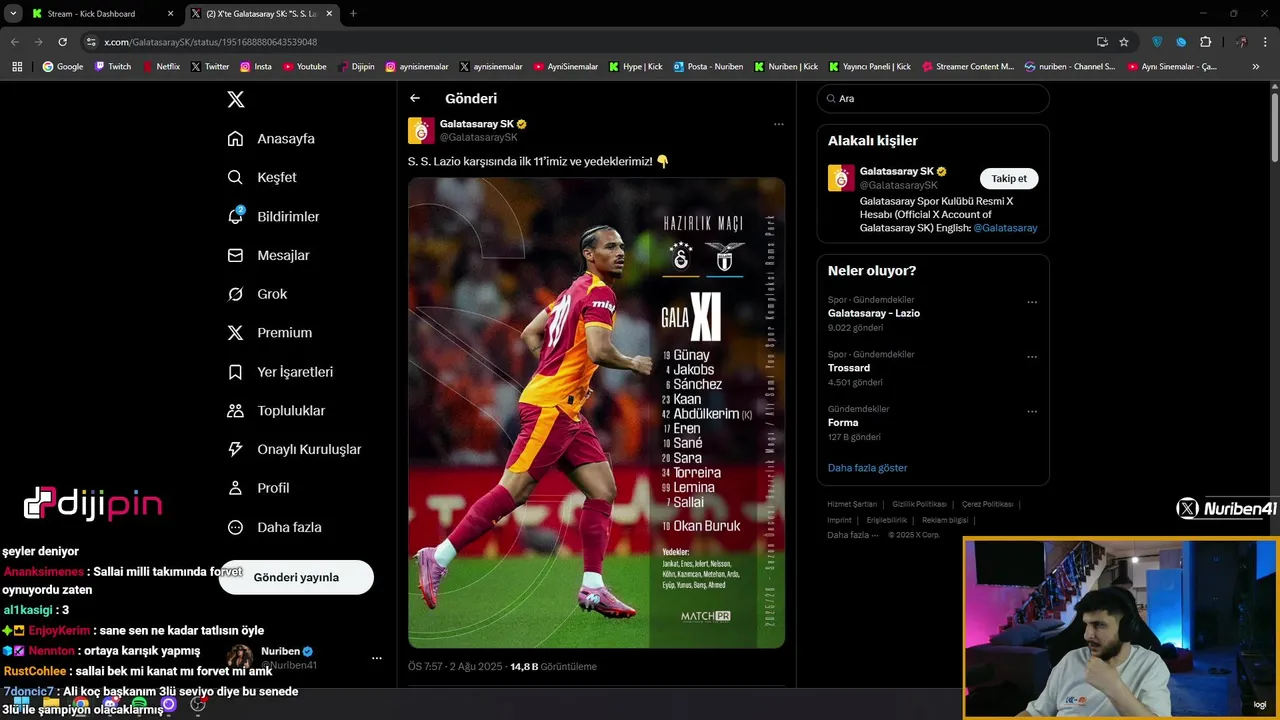Open the @Galatasaray English account link
Screen dimensions: 1280x720
[1005, 228]
